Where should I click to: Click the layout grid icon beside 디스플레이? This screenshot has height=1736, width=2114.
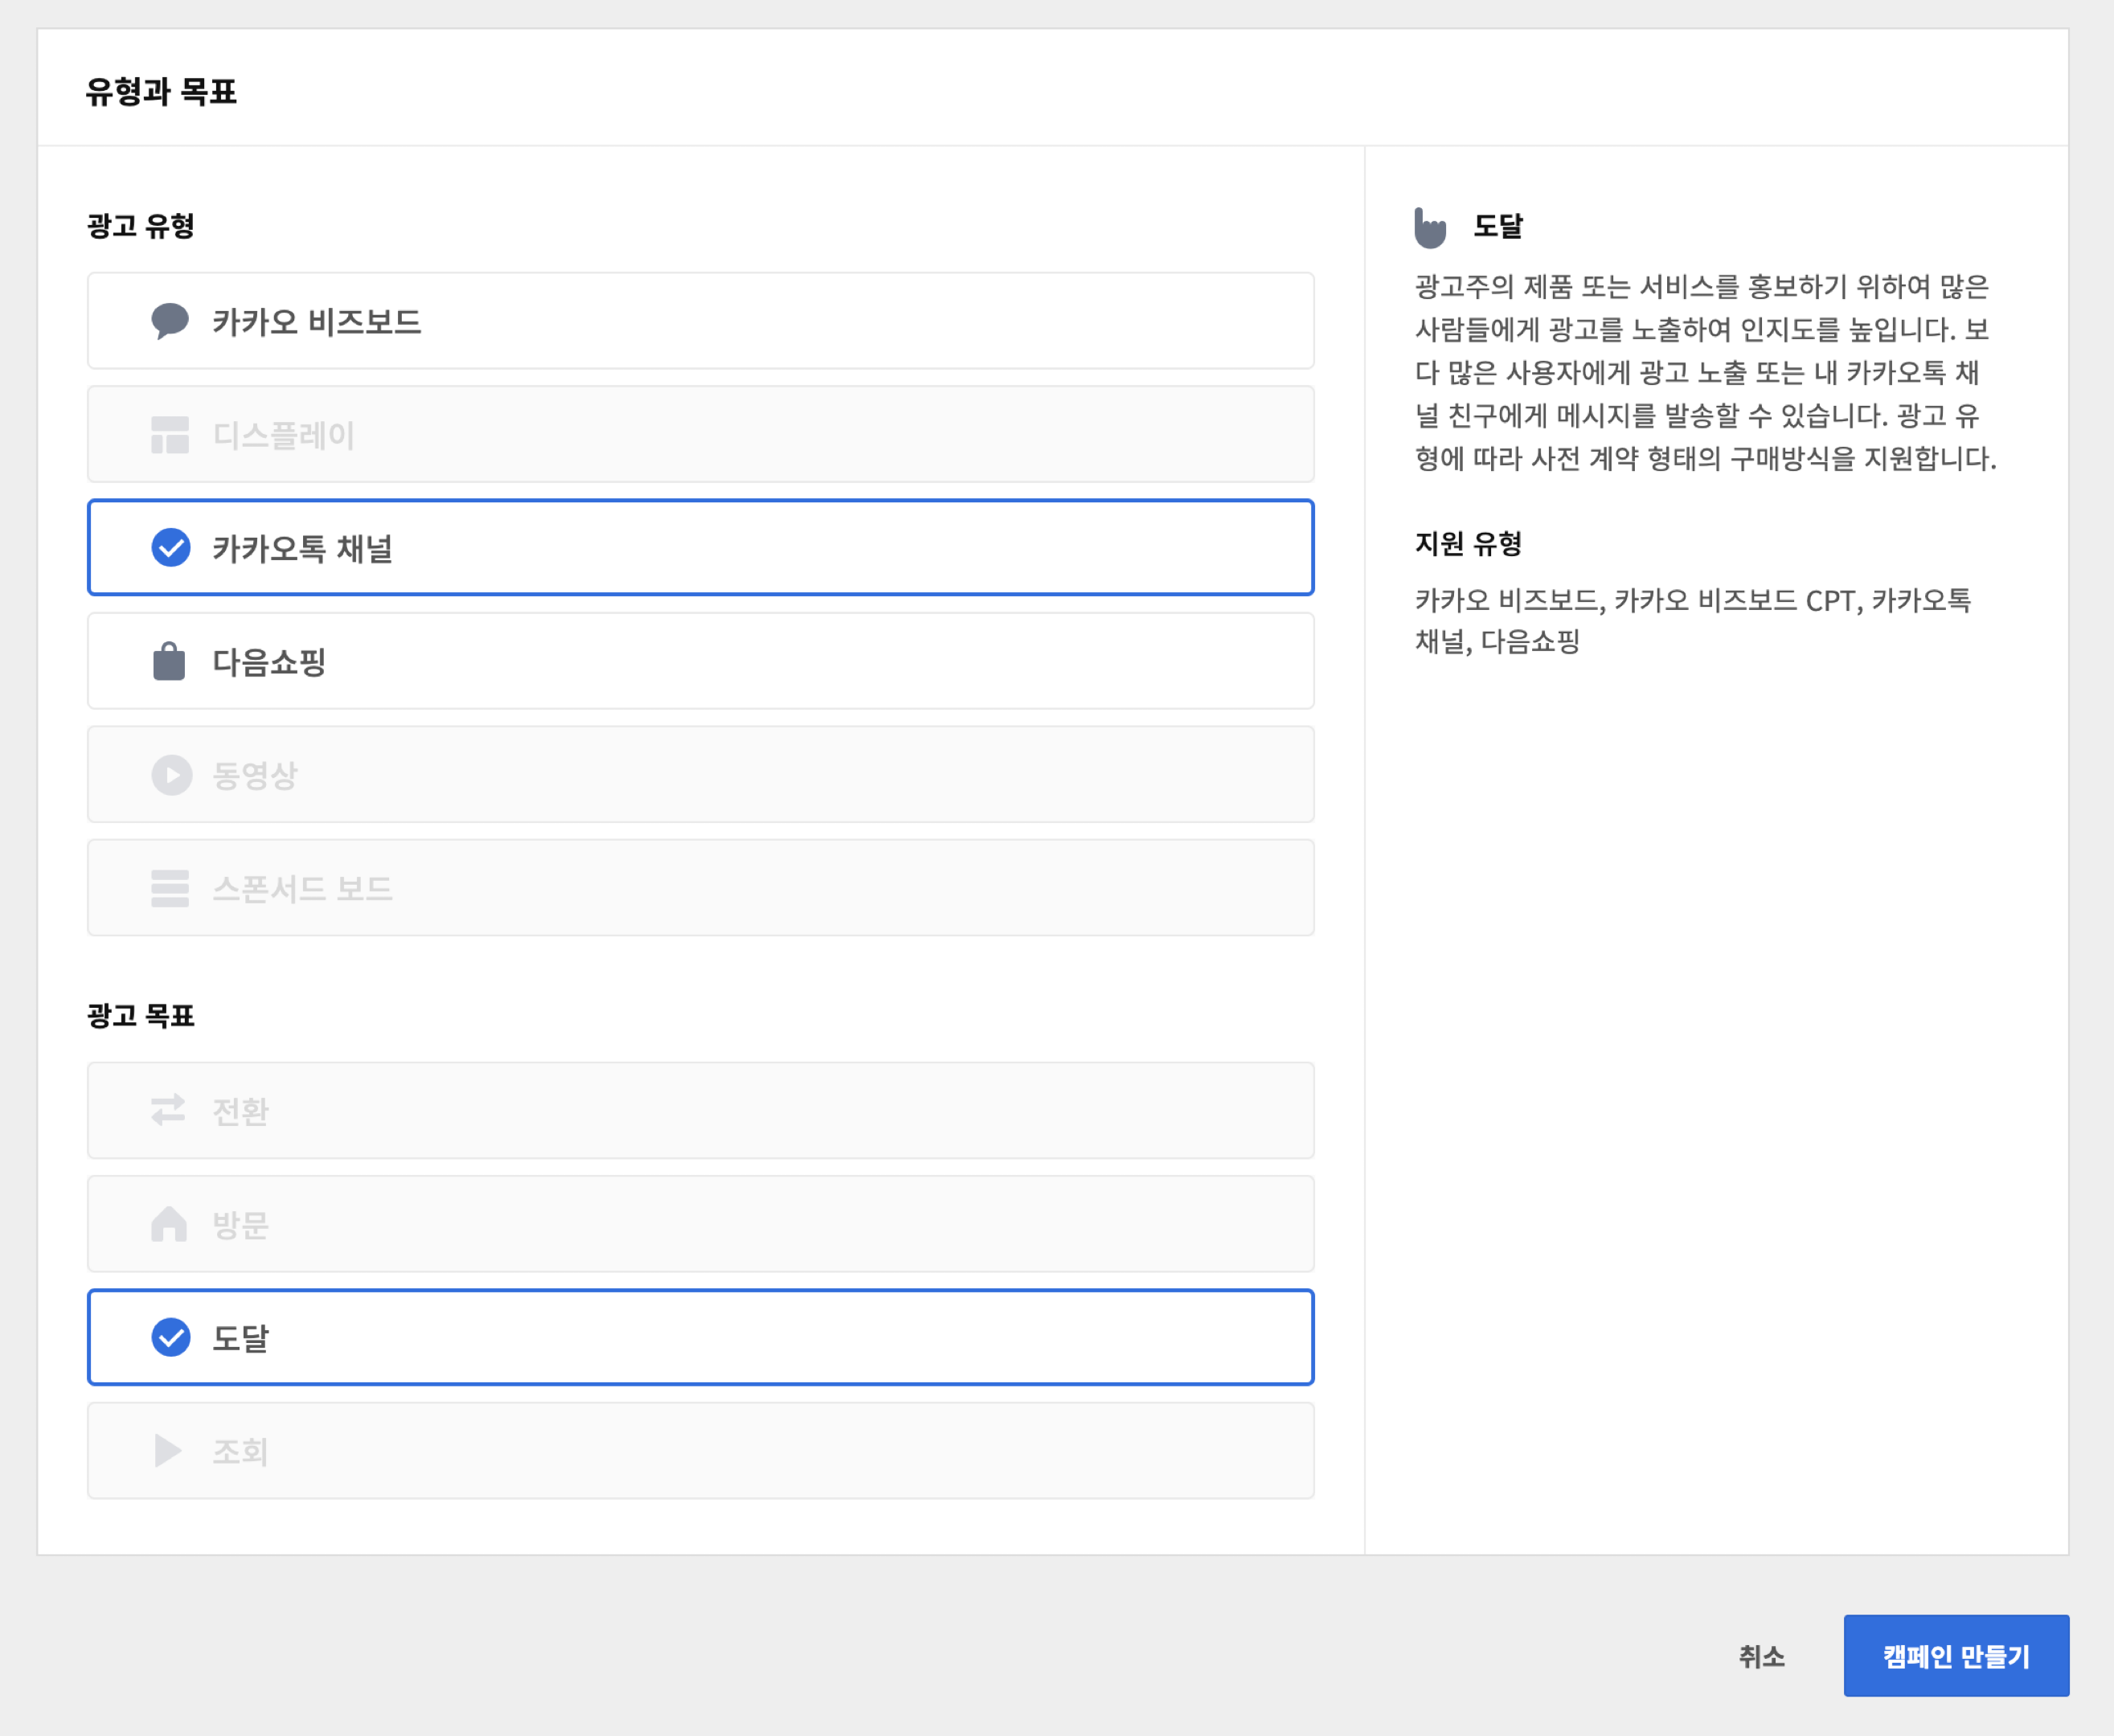click(170, 435)
